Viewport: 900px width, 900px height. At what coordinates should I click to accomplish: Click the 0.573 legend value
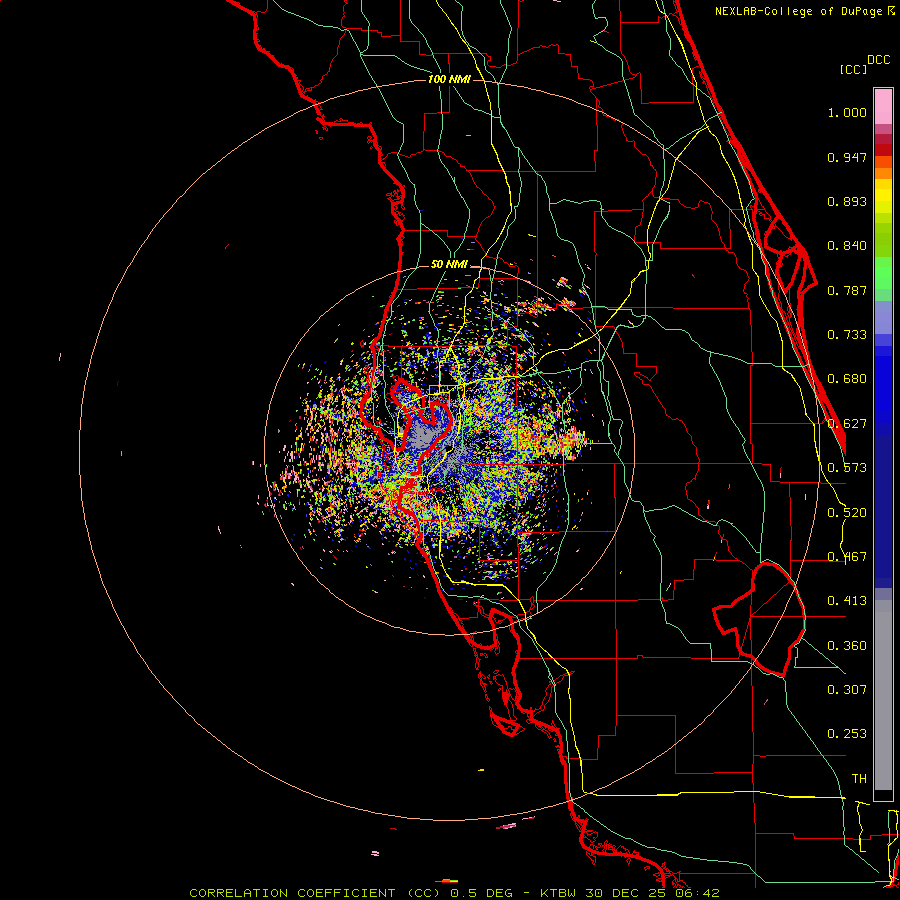[847, 468]
